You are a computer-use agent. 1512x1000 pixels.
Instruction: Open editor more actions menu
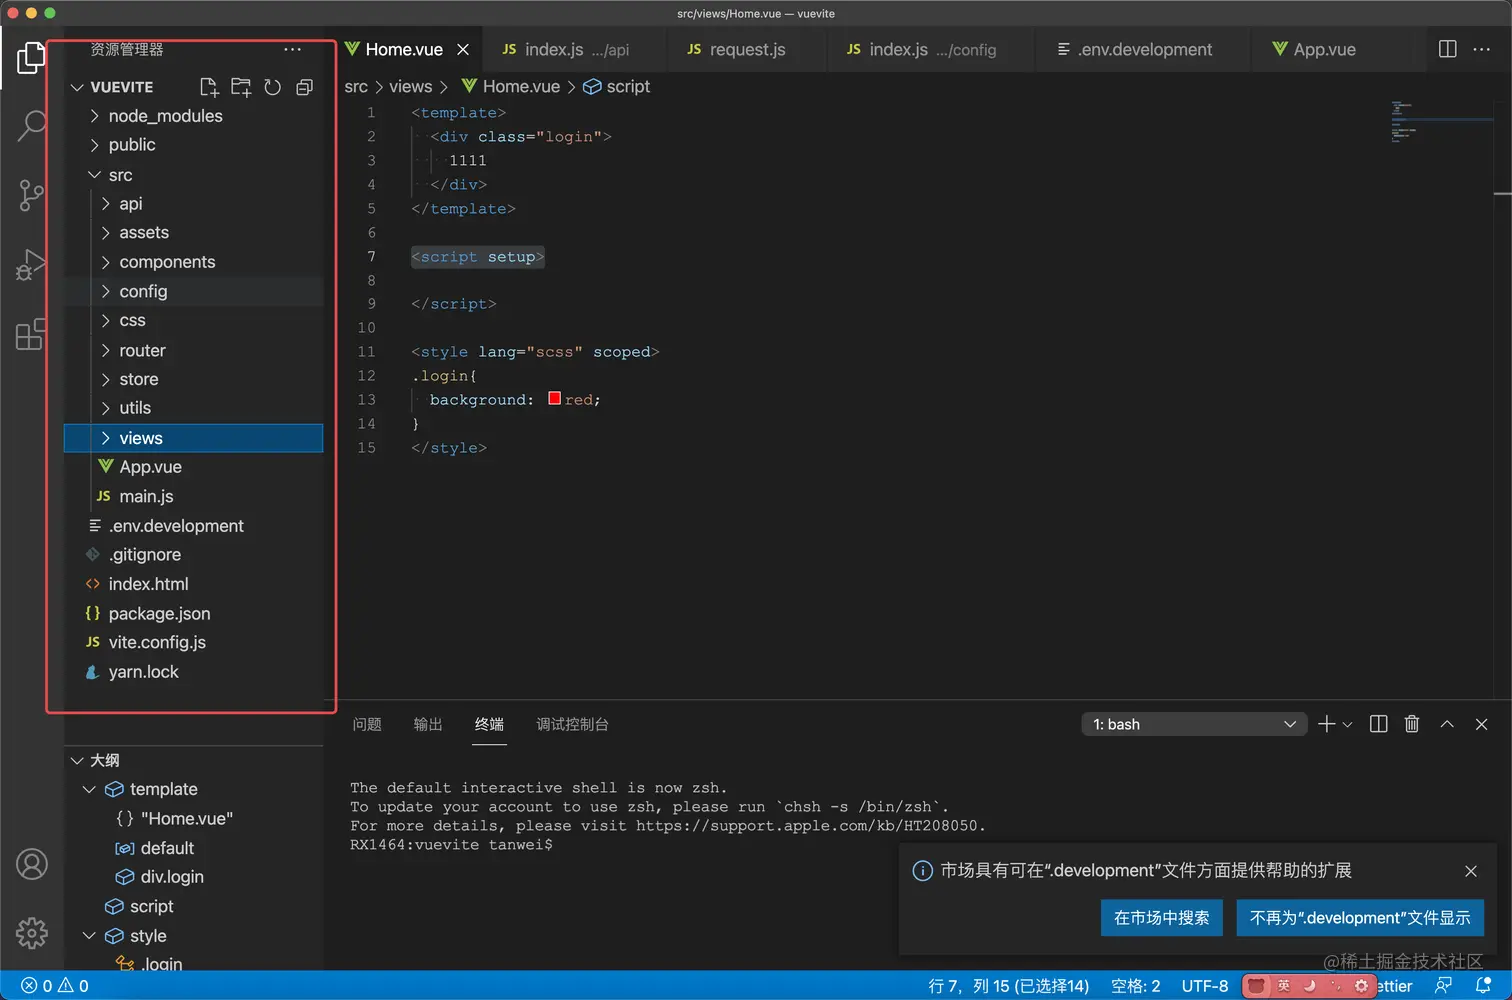pos(1482,49)
